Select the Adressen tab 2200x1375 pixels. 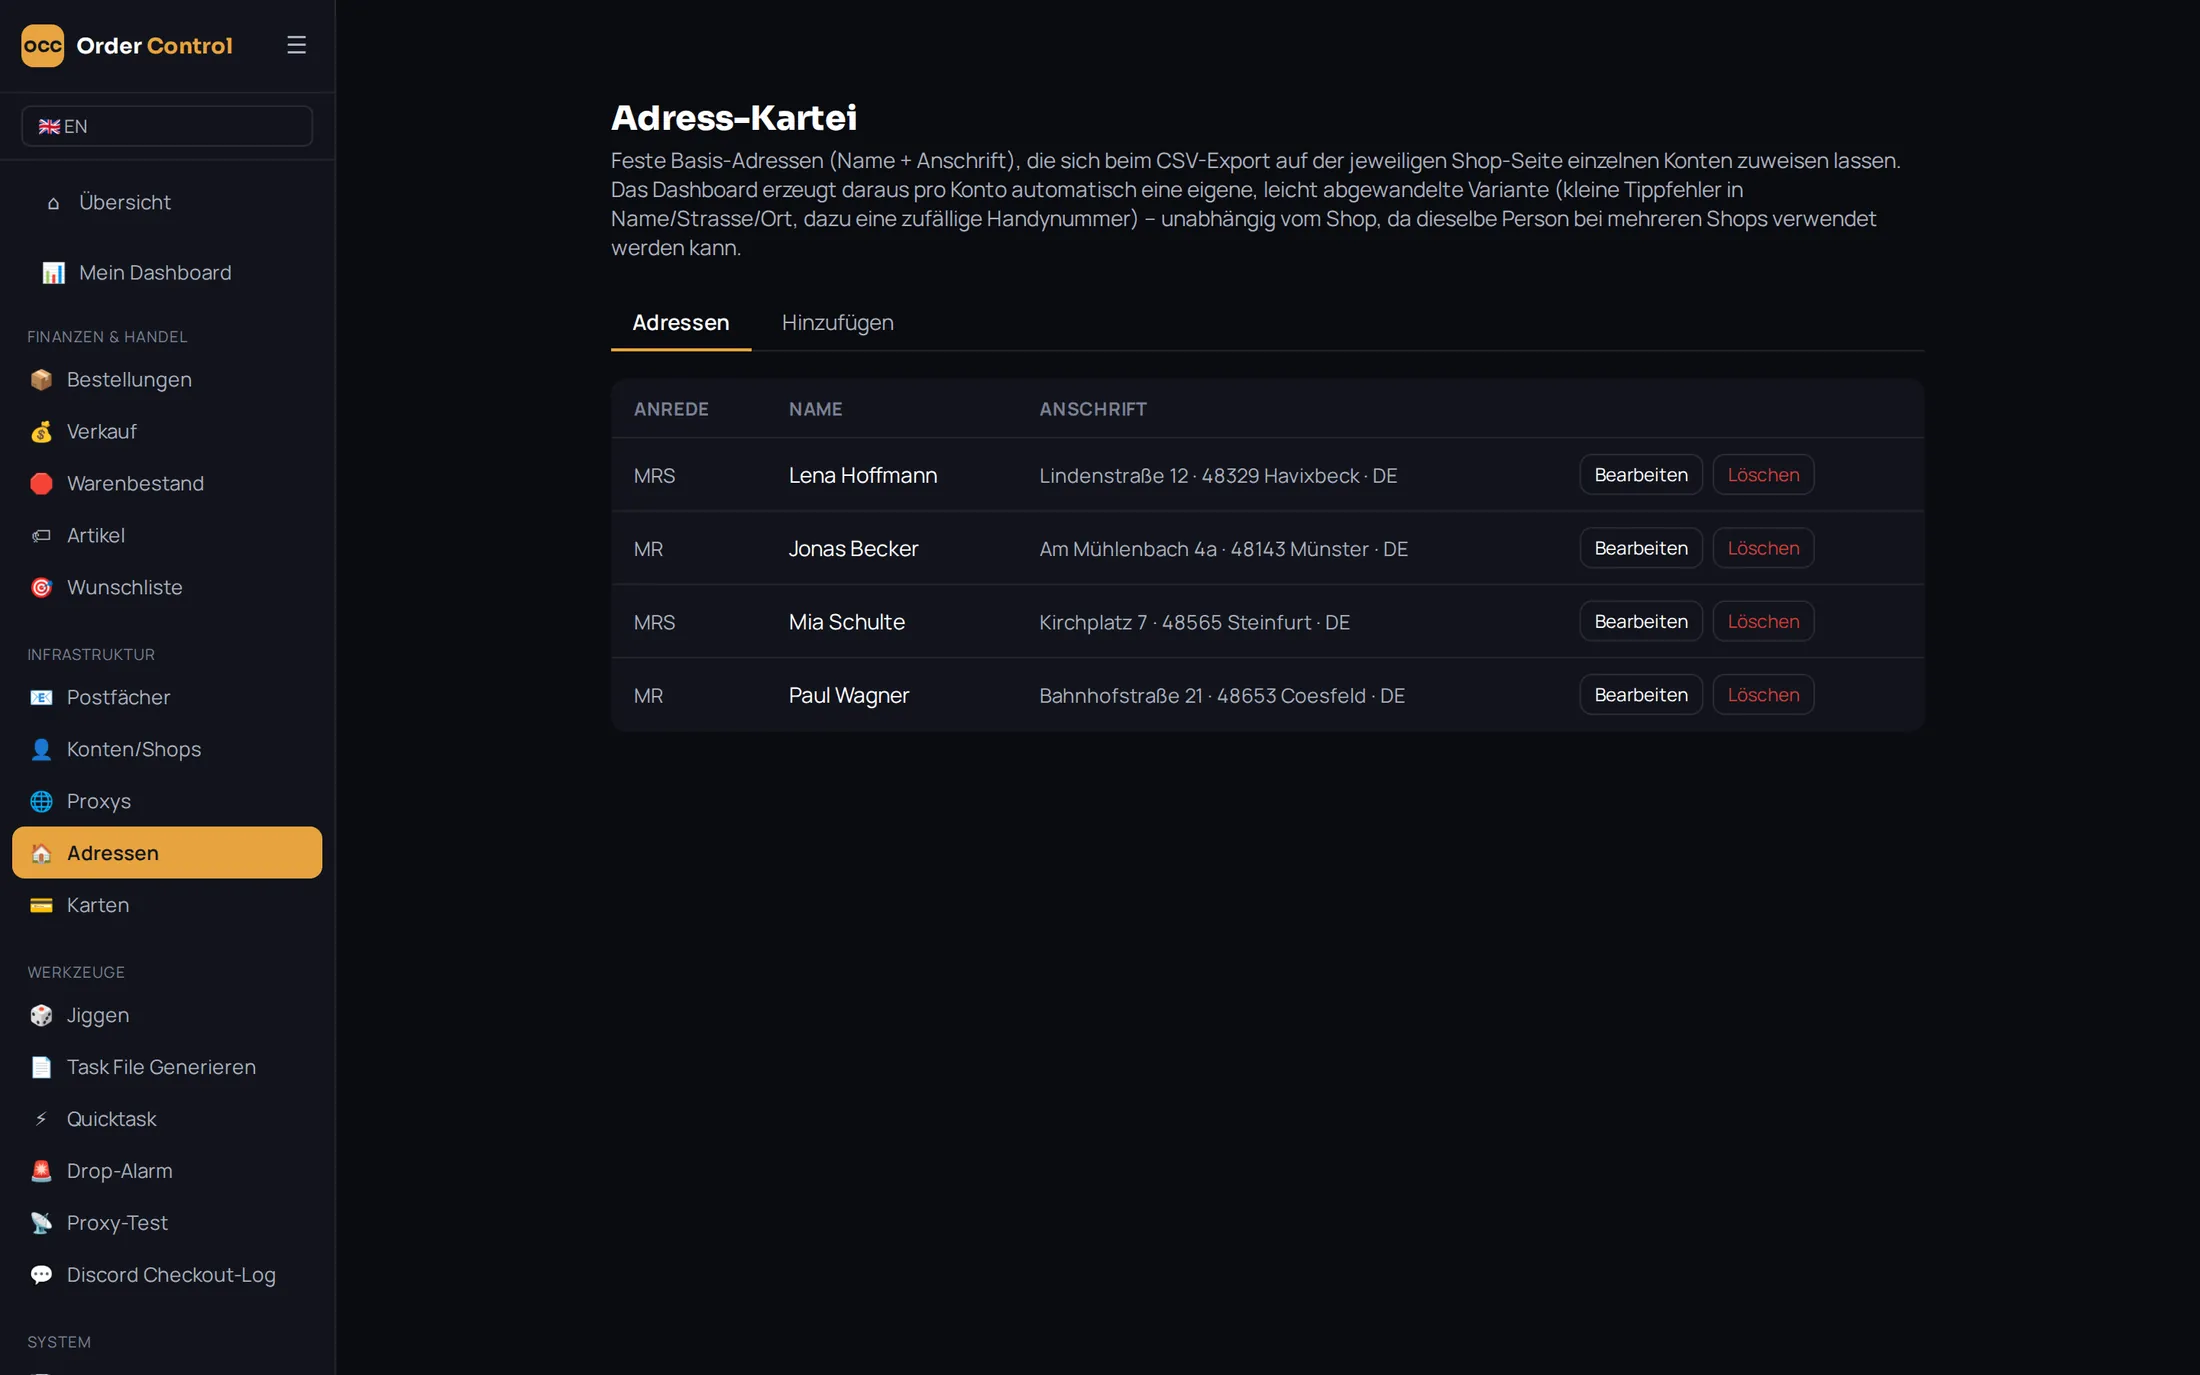click(681, 323)
